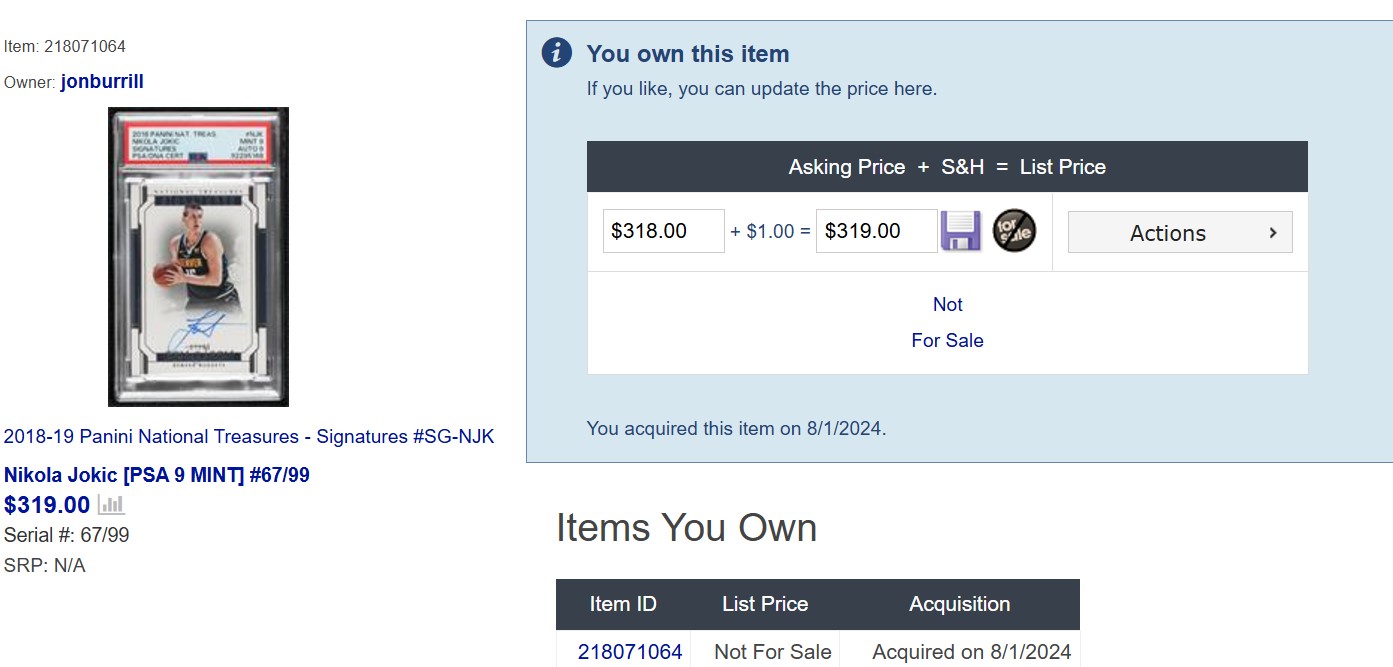
Task: Open owner profile jonburrill
Action: (102, 82)
